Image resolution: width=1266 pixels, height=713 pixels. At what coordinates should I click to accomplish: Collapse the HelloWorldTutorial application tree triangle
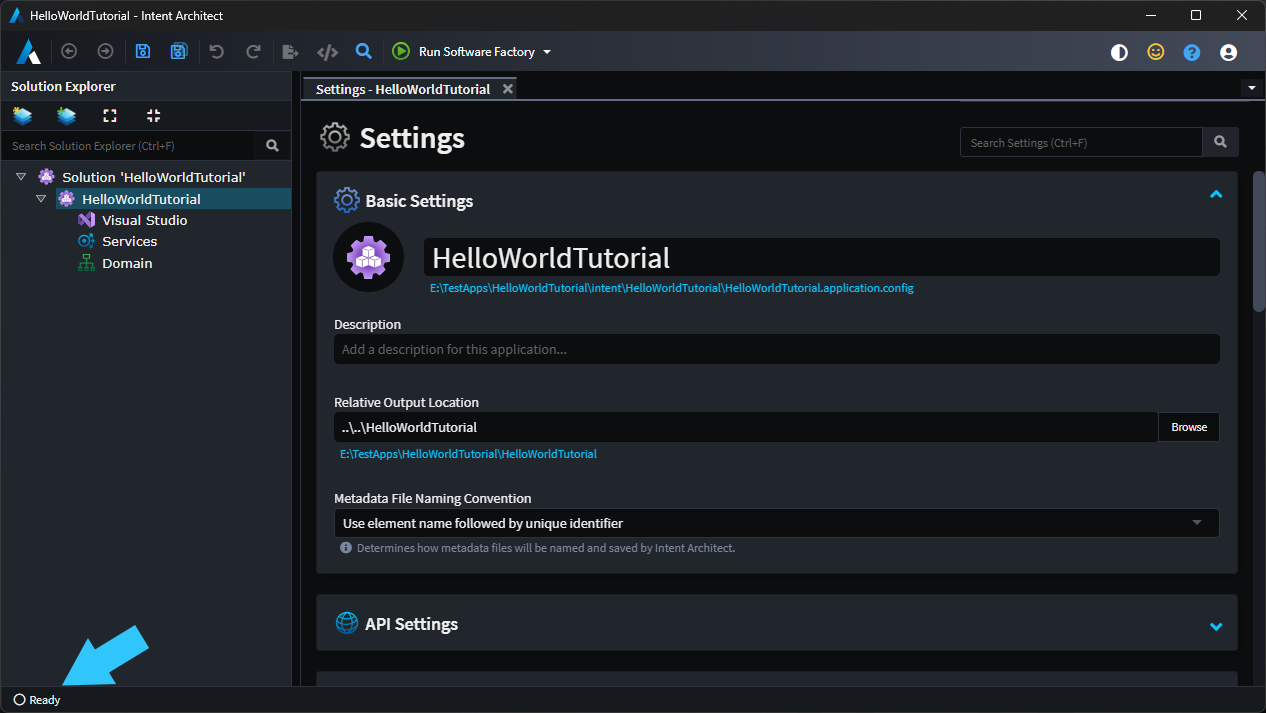41,199
